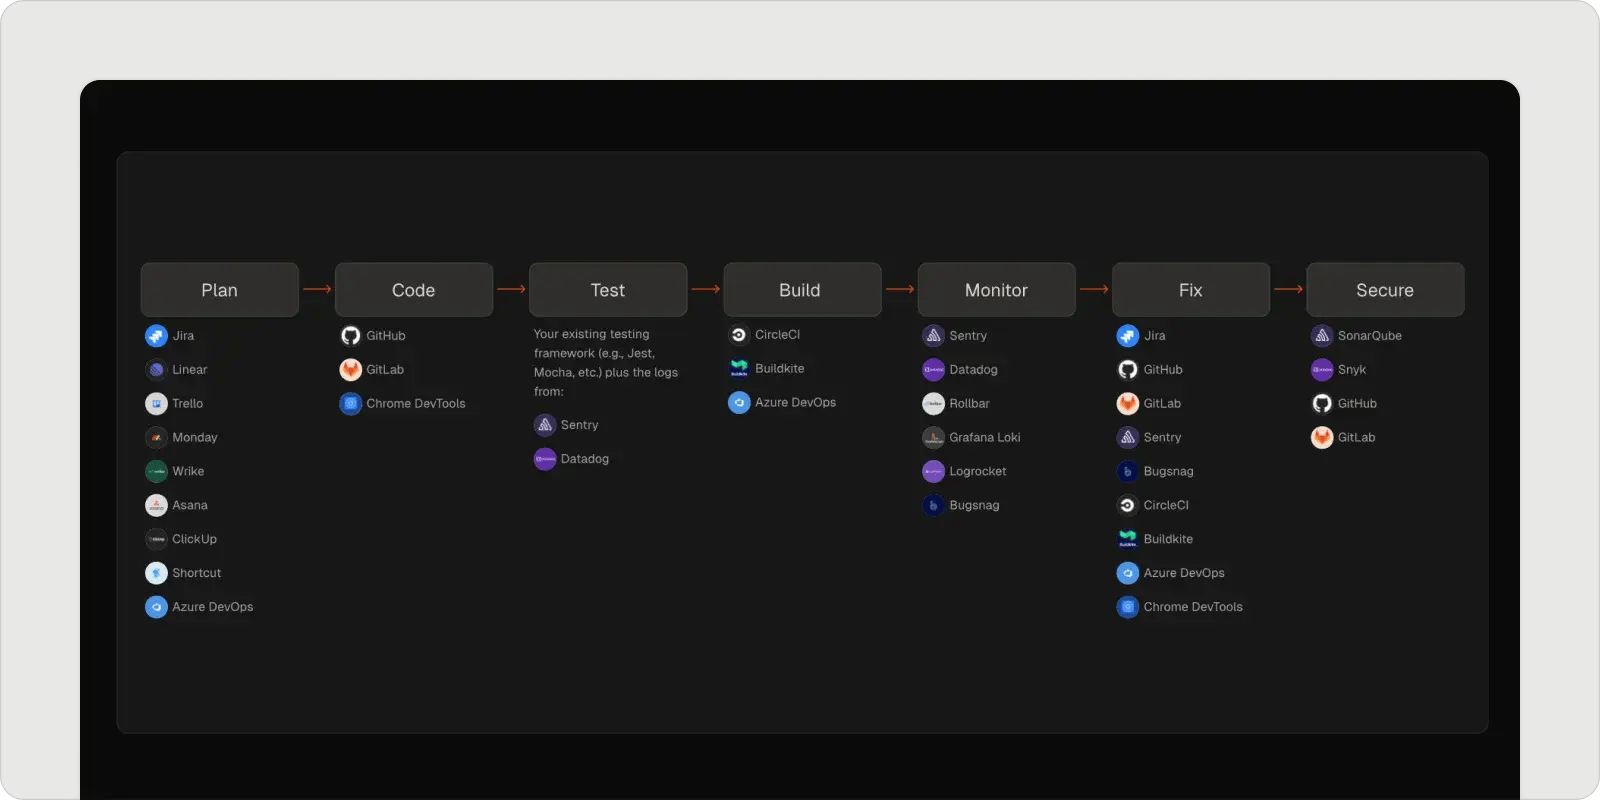Select the Secure stage box
Screen dimensions: 1600x800
click(1385, 290)
